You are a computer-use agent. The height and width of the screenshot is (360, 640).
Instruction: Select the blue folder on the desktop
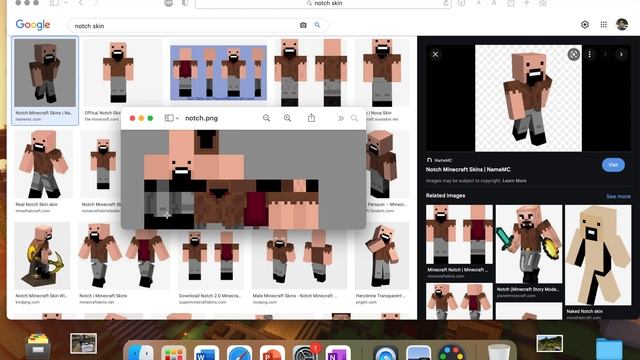609,349
